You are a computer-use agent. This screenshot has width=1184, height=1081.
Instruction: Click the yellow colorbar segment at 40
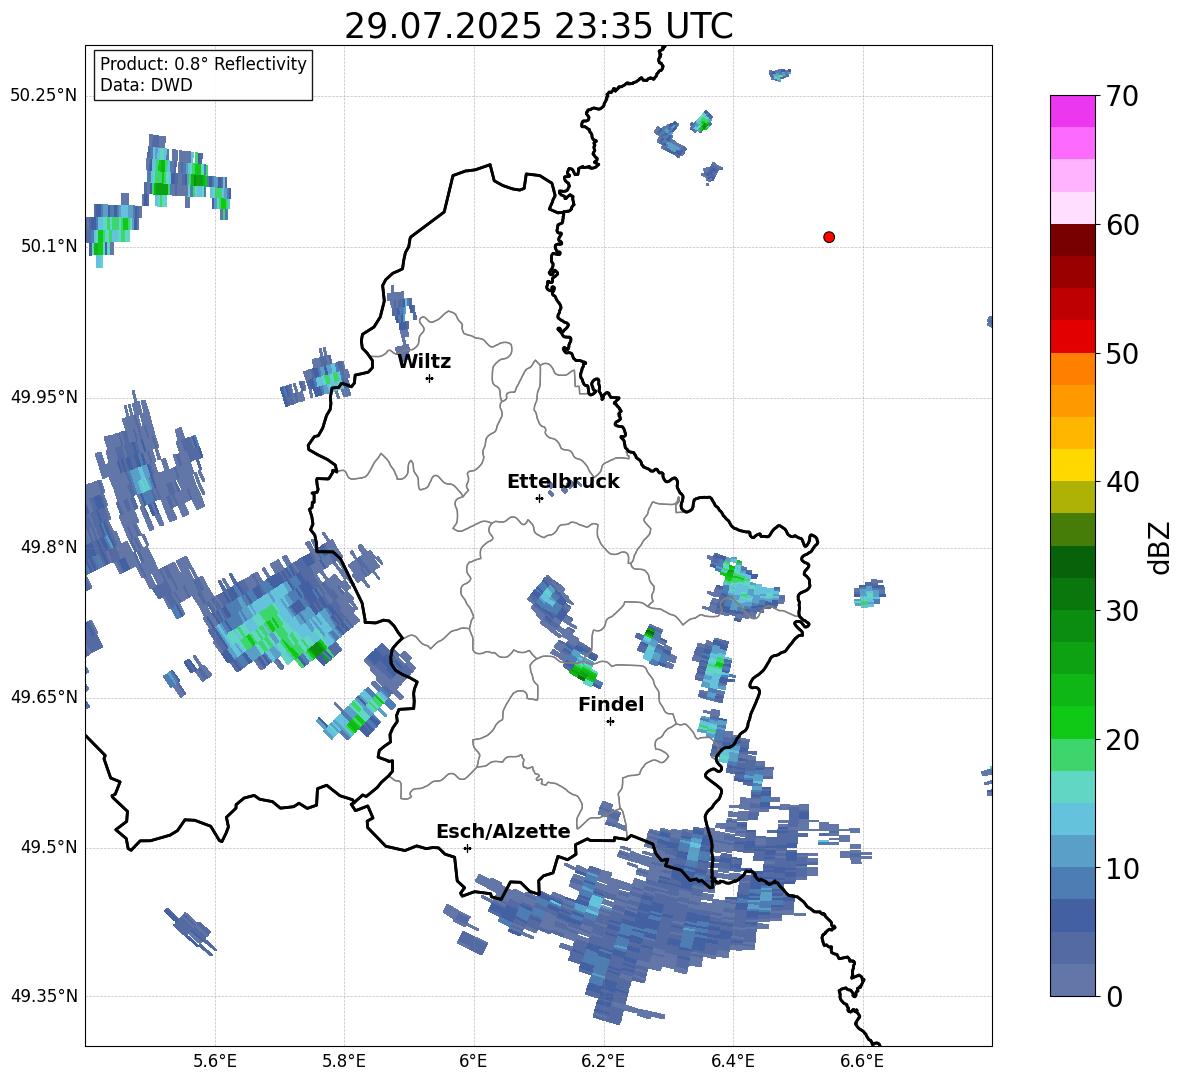(1072, 465)
